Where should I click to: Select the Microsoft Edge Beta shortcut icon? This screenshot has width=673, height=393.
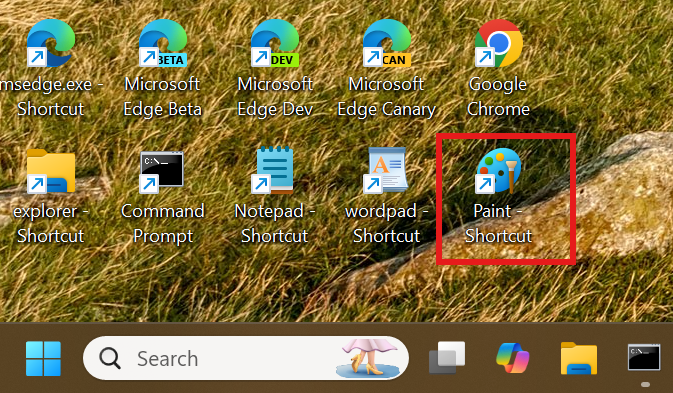point(163,44)
